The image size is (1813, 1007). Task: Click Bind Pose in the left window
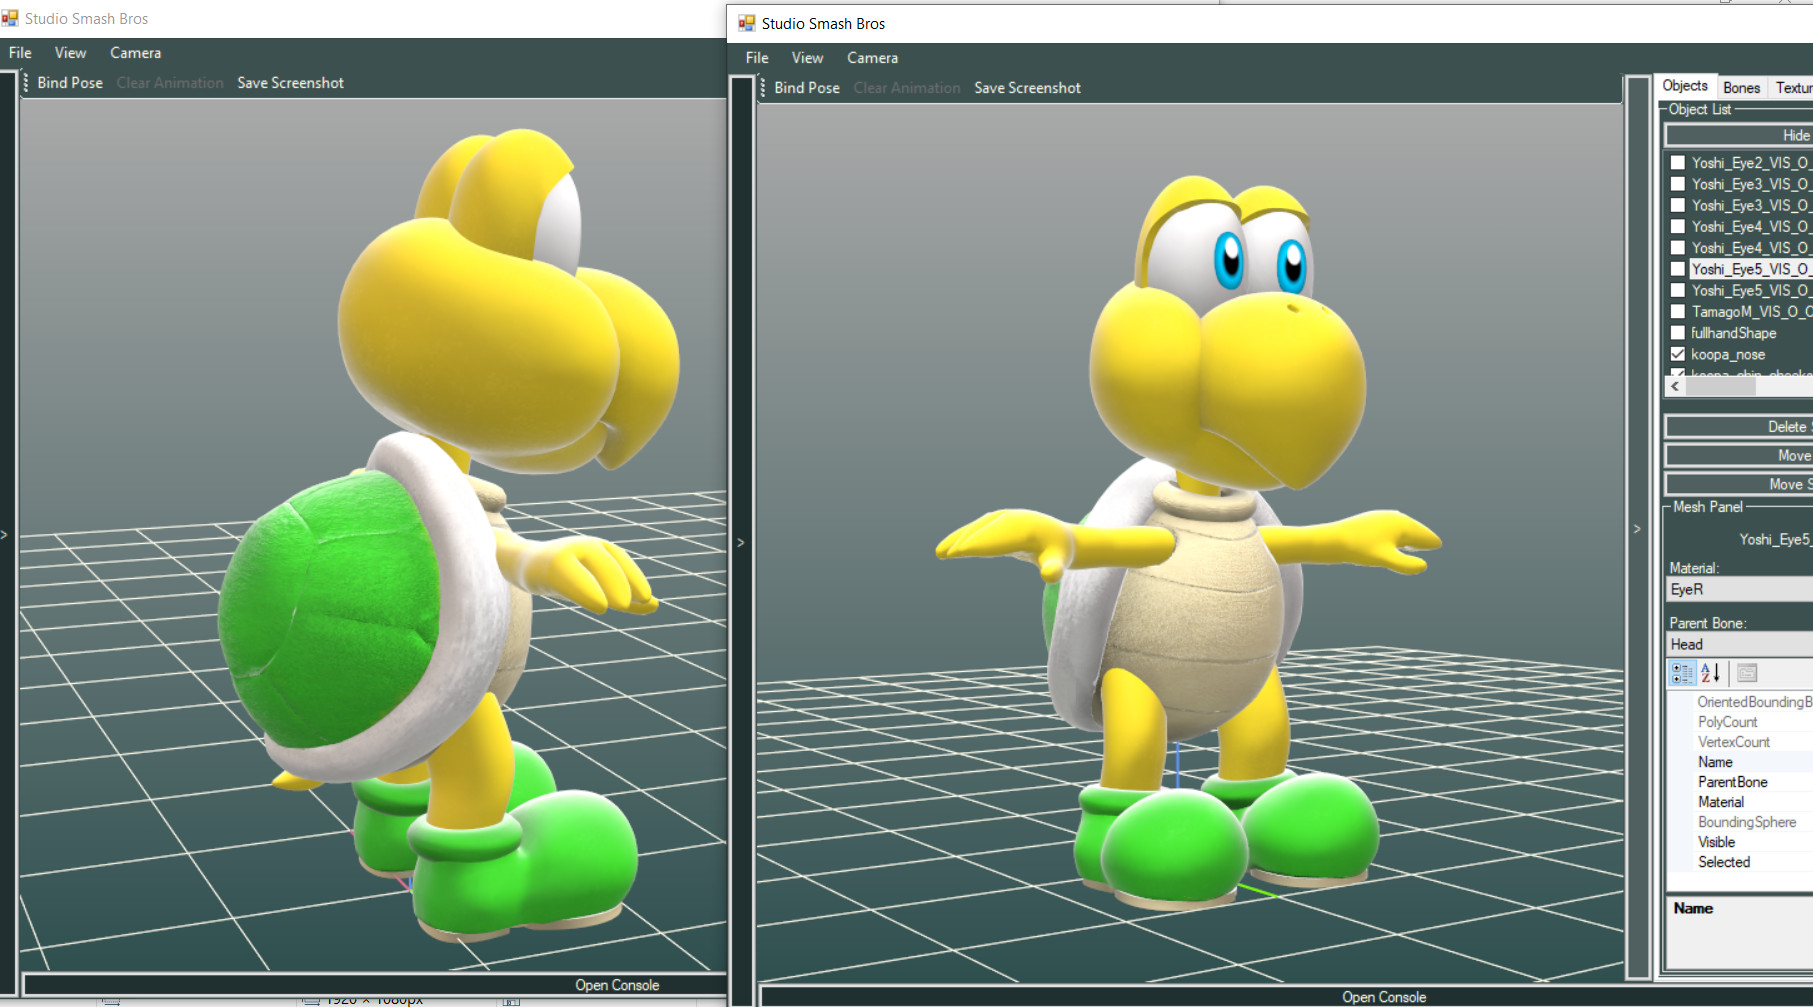click(x=69, y=83)
